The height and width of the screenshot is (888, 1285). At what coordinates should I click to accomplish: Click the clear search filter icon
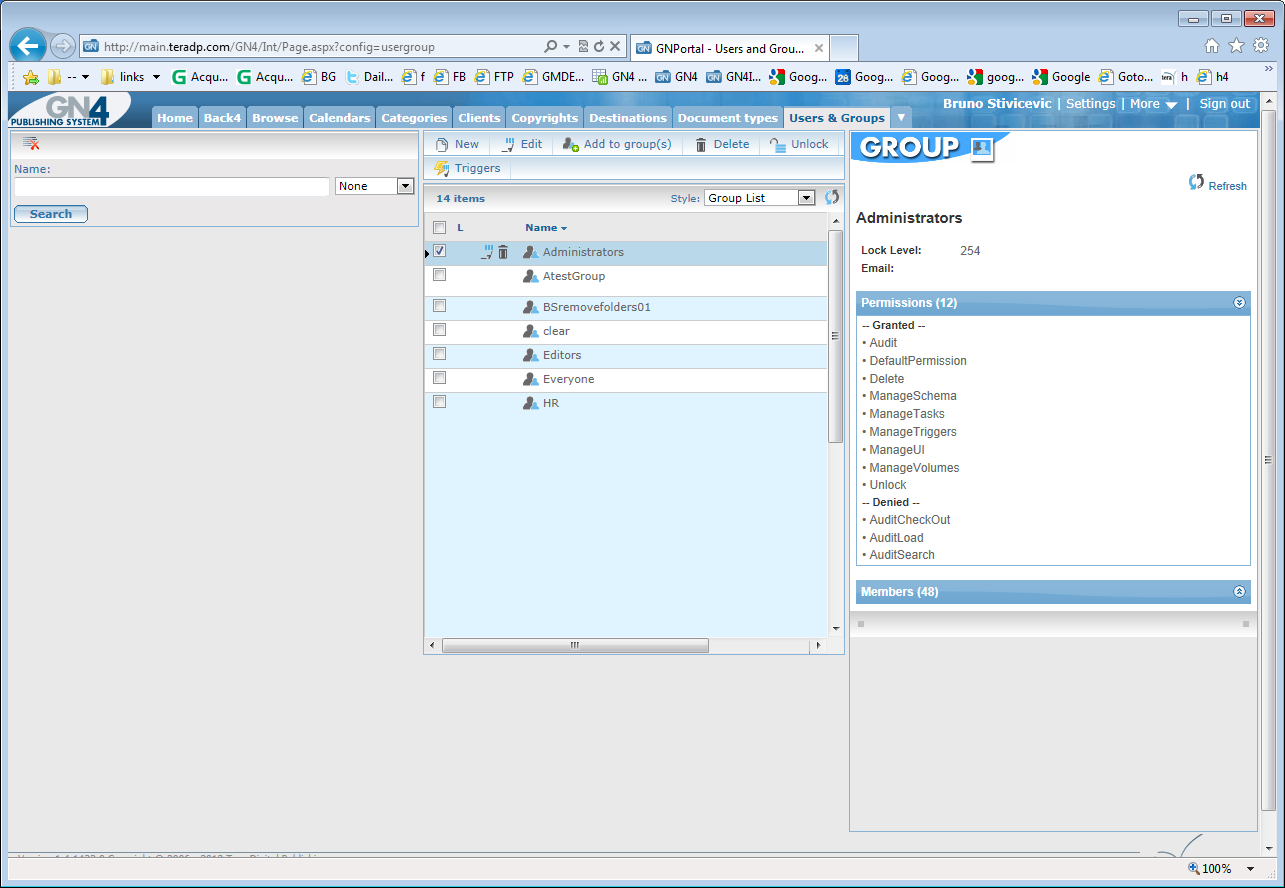point(31,144)
